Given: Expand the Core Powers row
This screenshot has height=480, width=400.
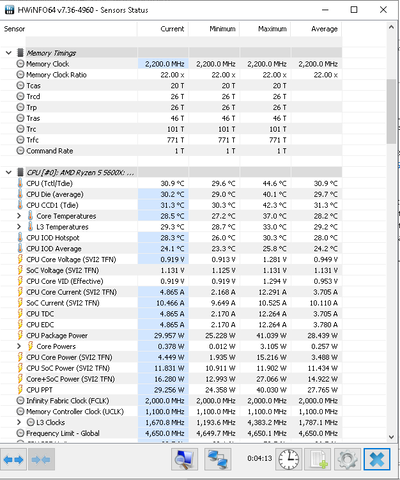Looking at the screenshot, I should [19, 346].
